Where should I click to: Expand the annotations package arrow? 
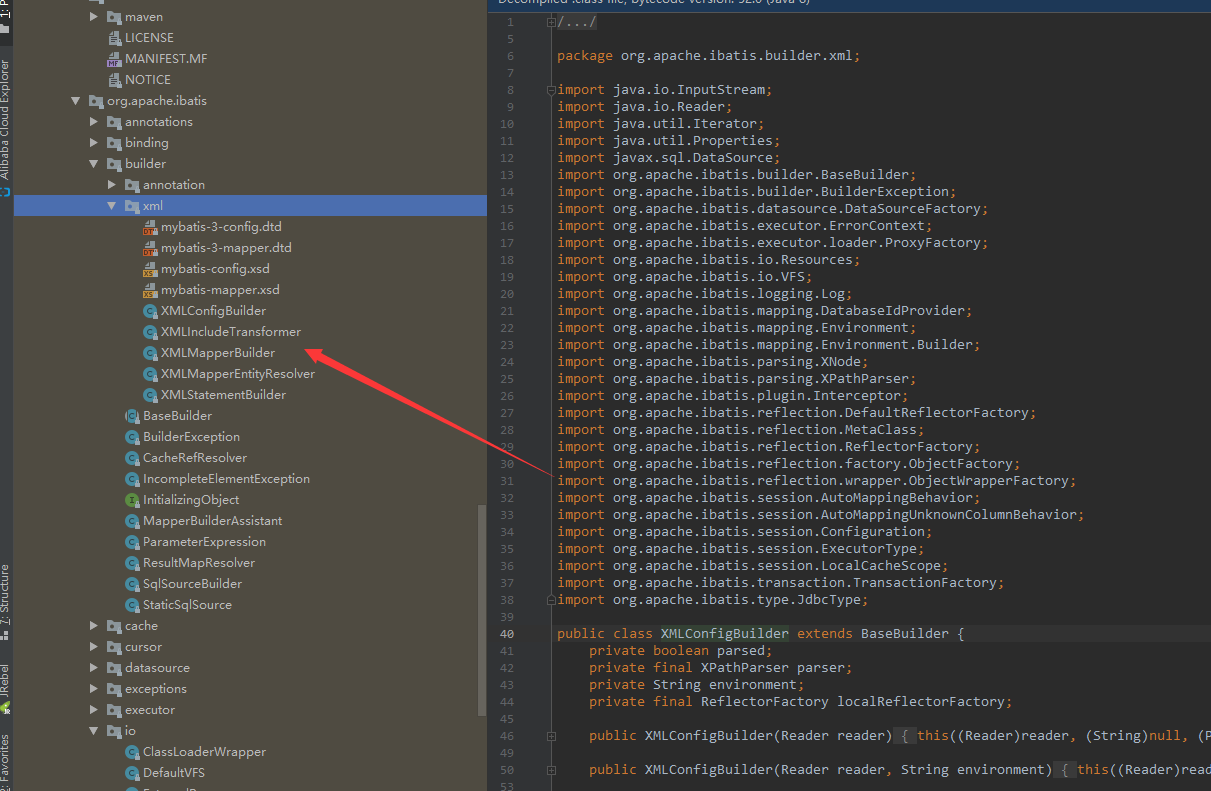[x=94, y=122]
